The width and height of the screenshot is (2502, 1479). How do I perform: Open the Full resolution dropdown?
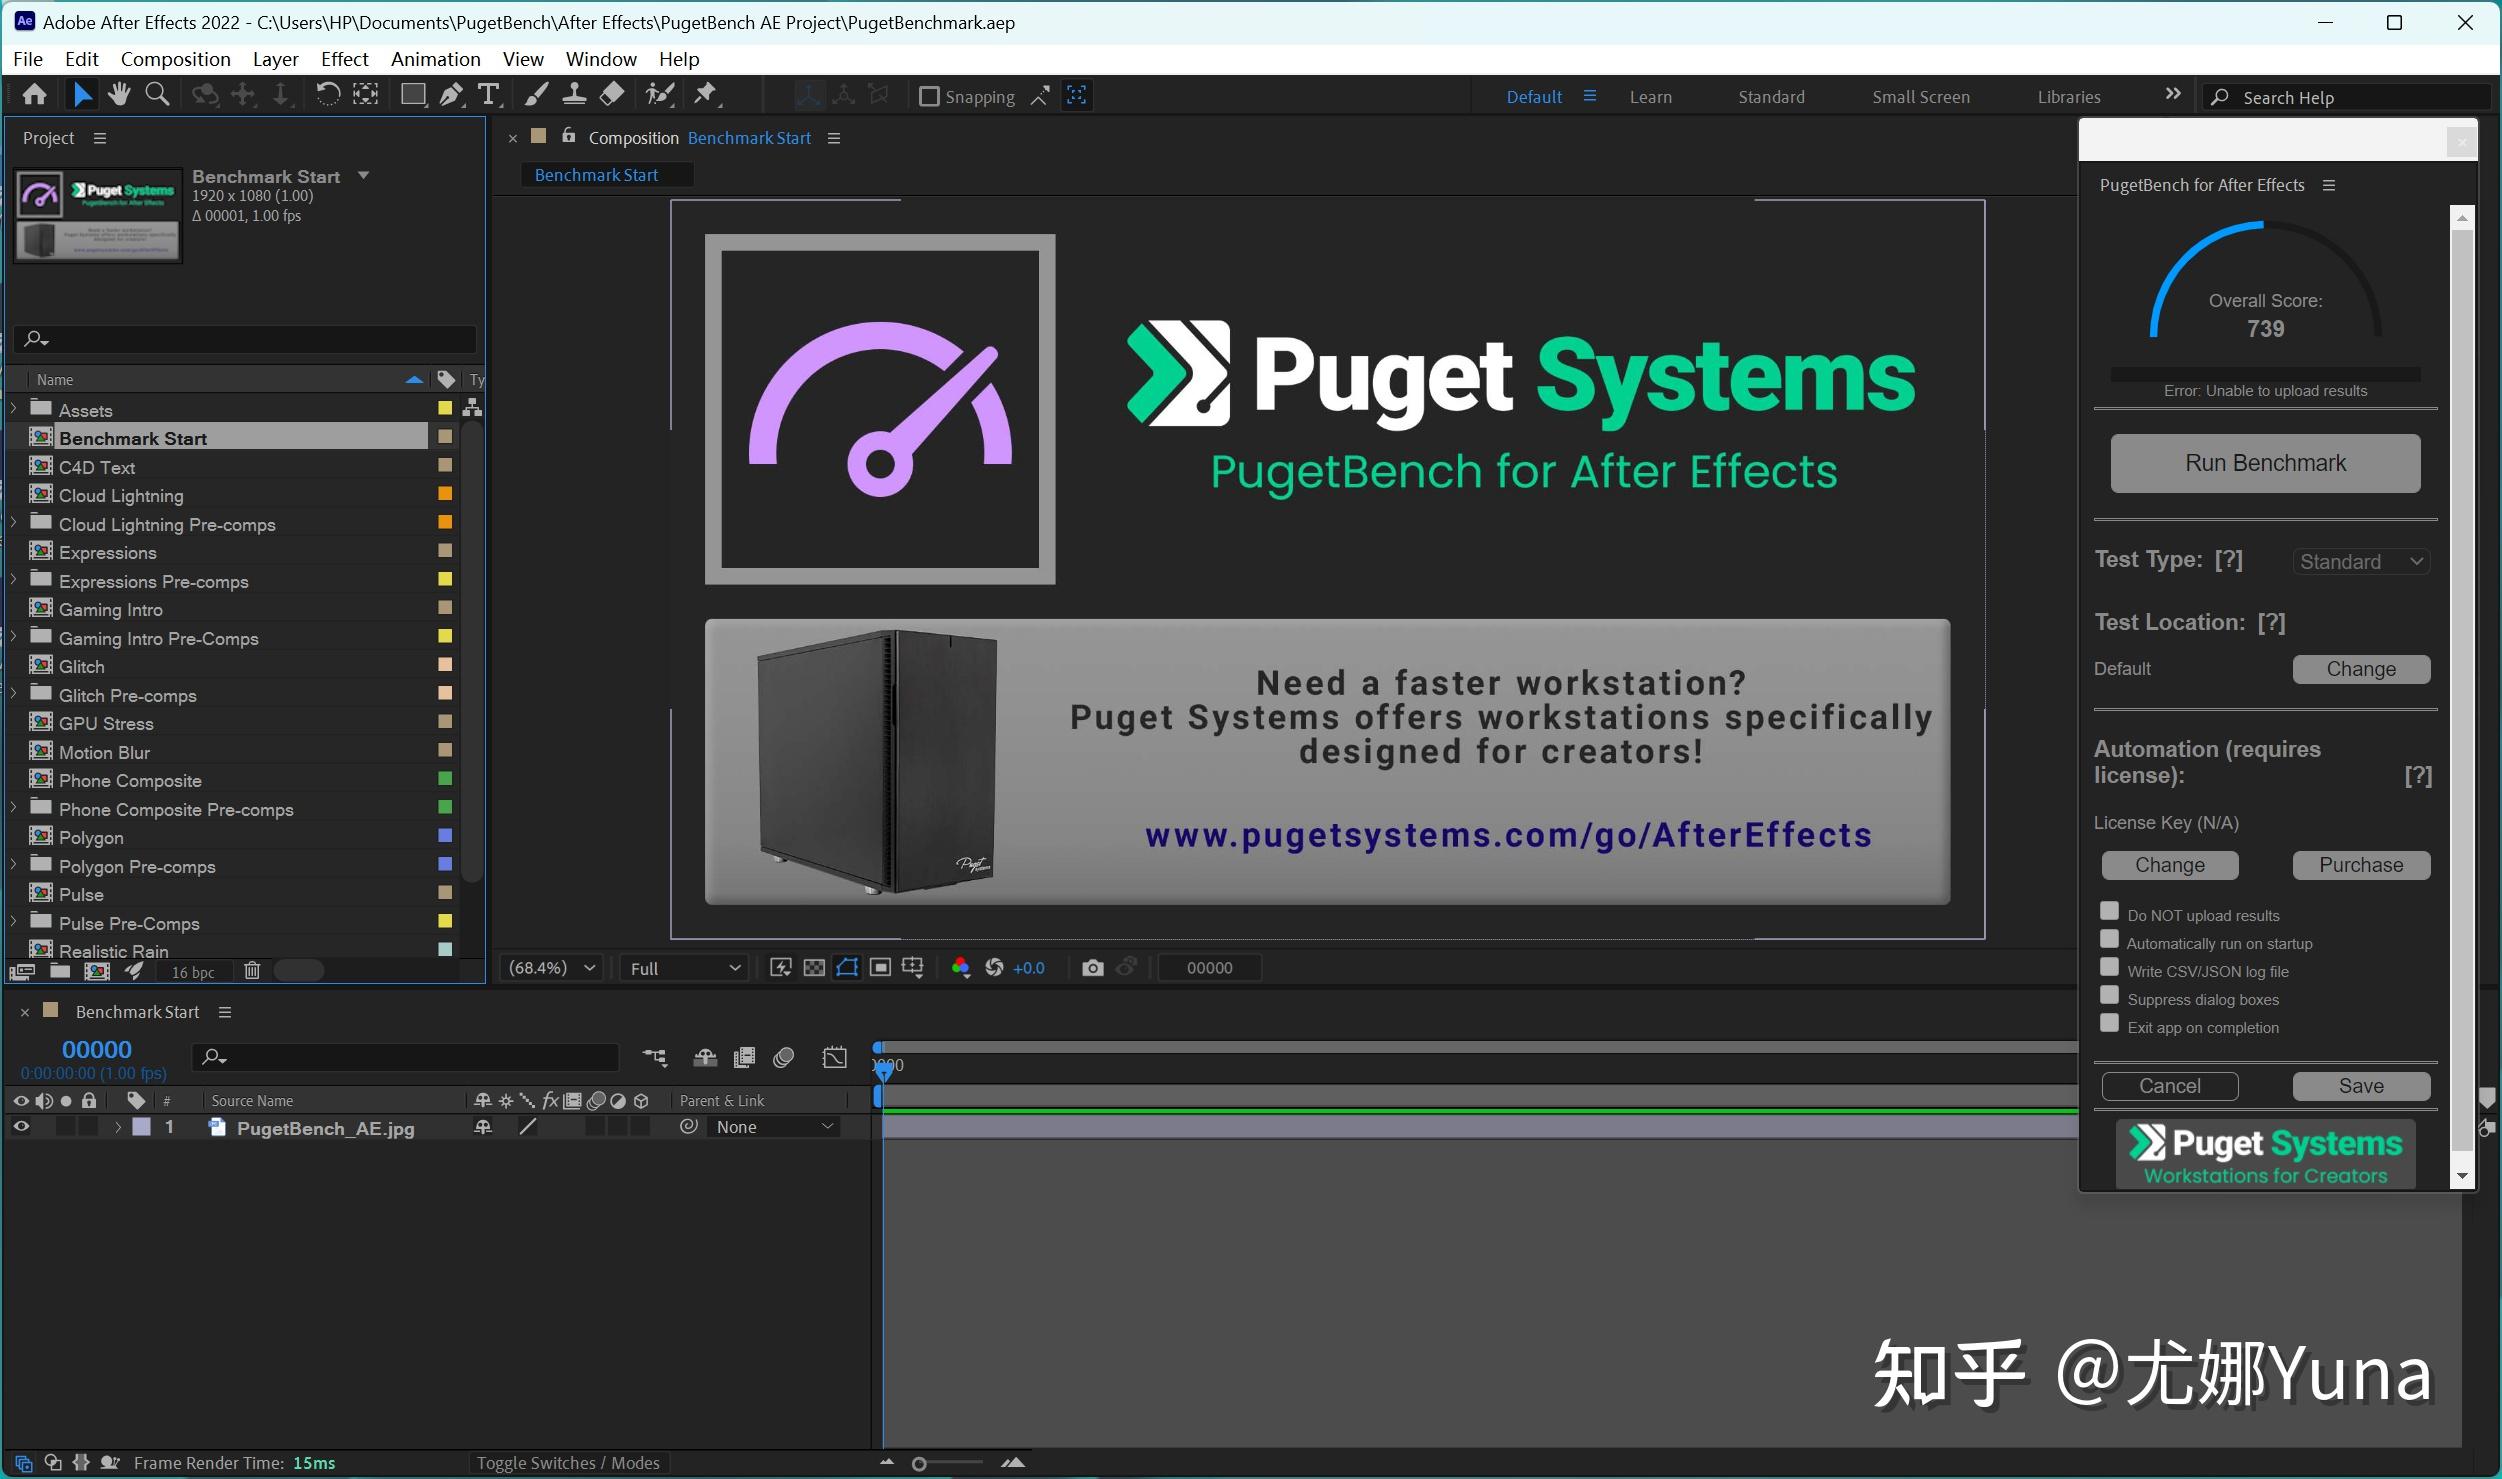pyautogui.click(x=684, y=968)
